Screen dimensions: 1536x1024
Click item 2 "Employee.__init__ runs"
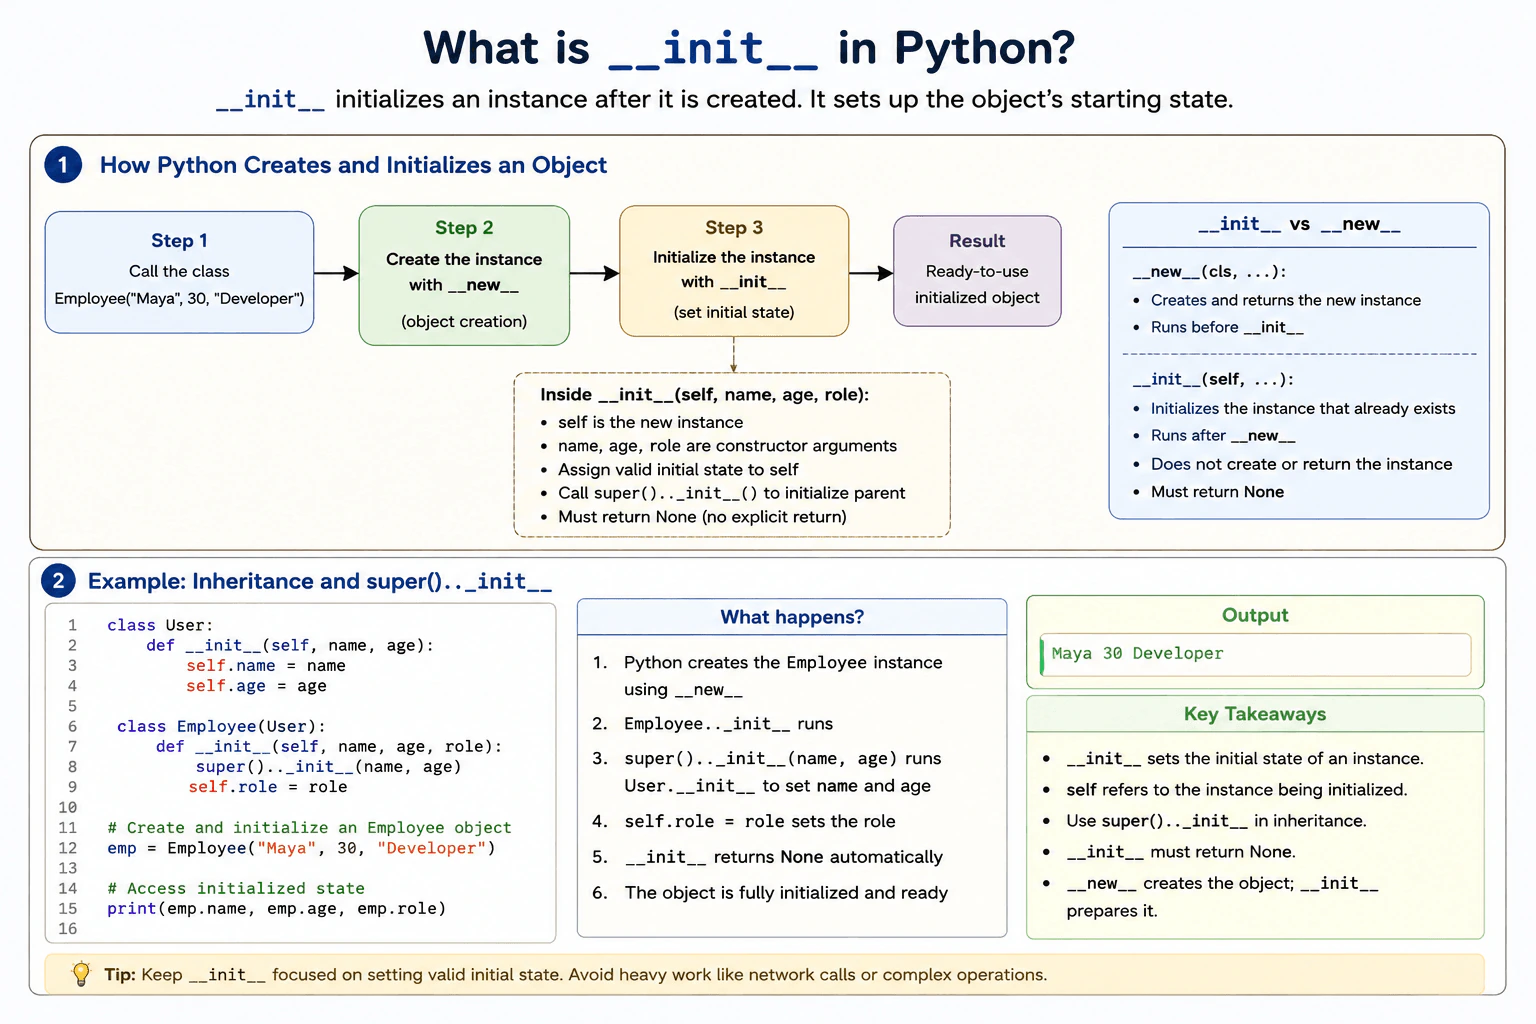click(728, 724)
